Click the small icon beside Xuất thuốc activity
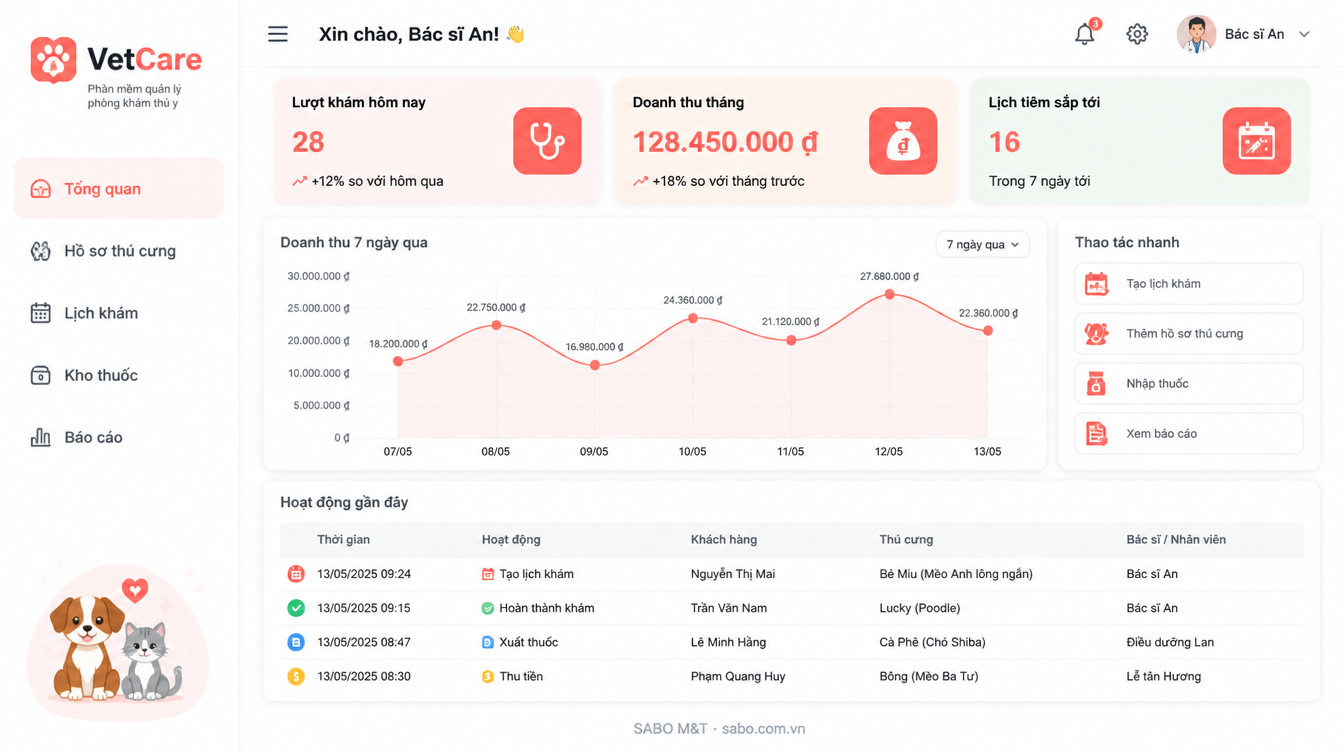This screenshot has width=1344, height=752. (x=488, y=642)
